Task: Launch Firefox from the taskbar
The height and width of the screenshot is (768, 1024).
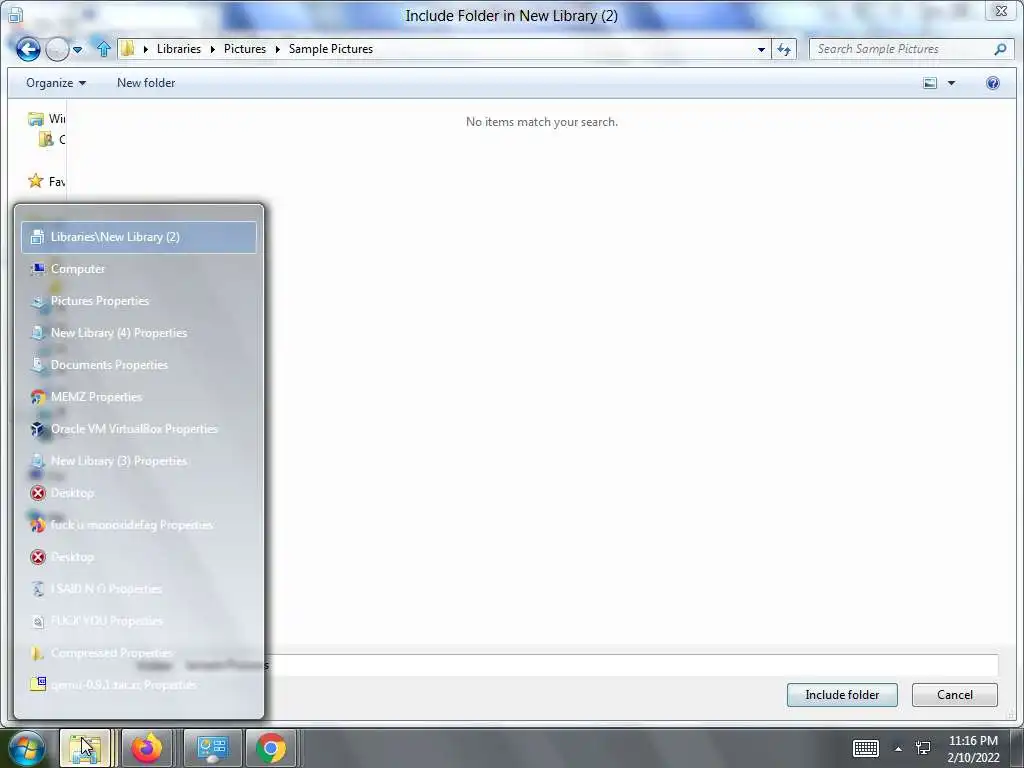Action: tap(147, 748)
